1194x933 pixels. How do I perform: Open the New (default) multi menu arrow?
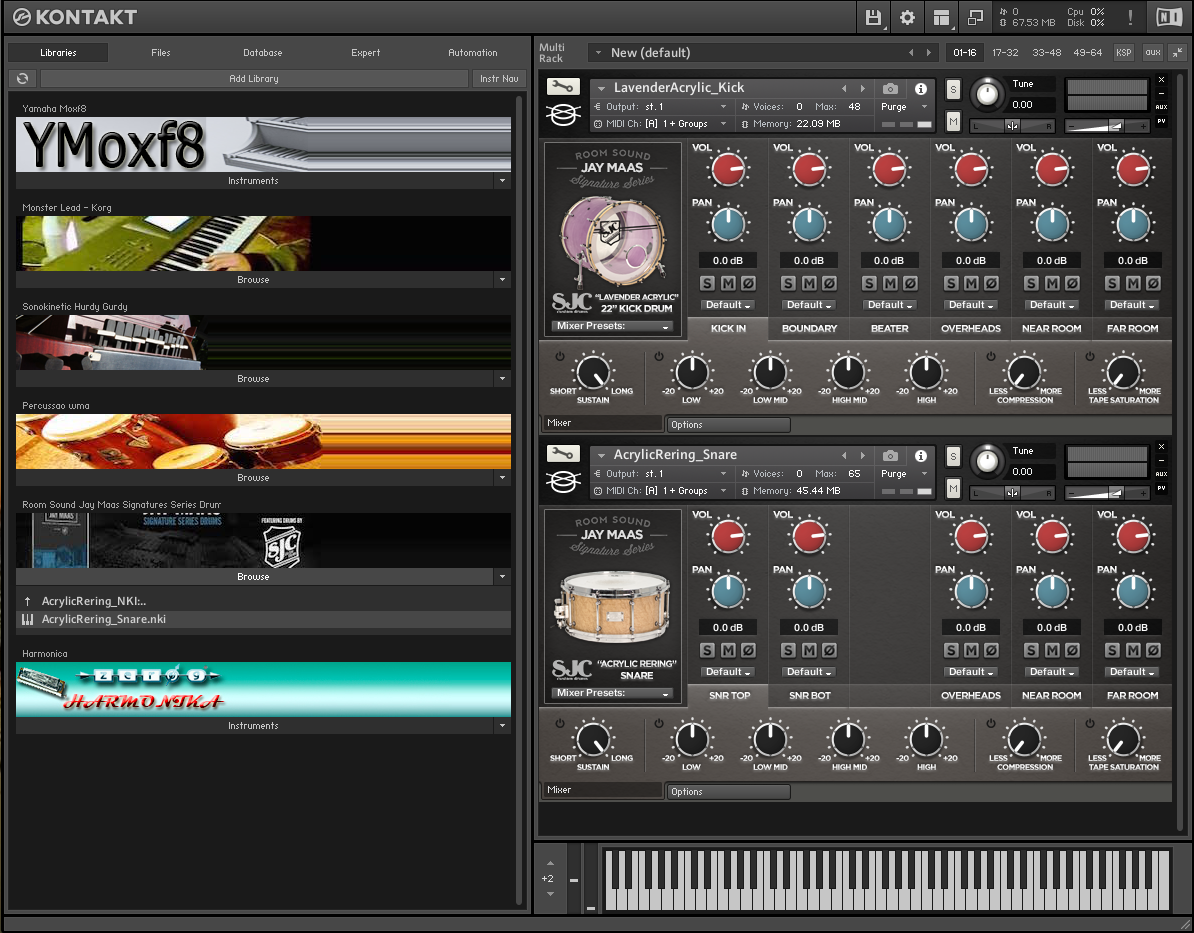[599, 53]
